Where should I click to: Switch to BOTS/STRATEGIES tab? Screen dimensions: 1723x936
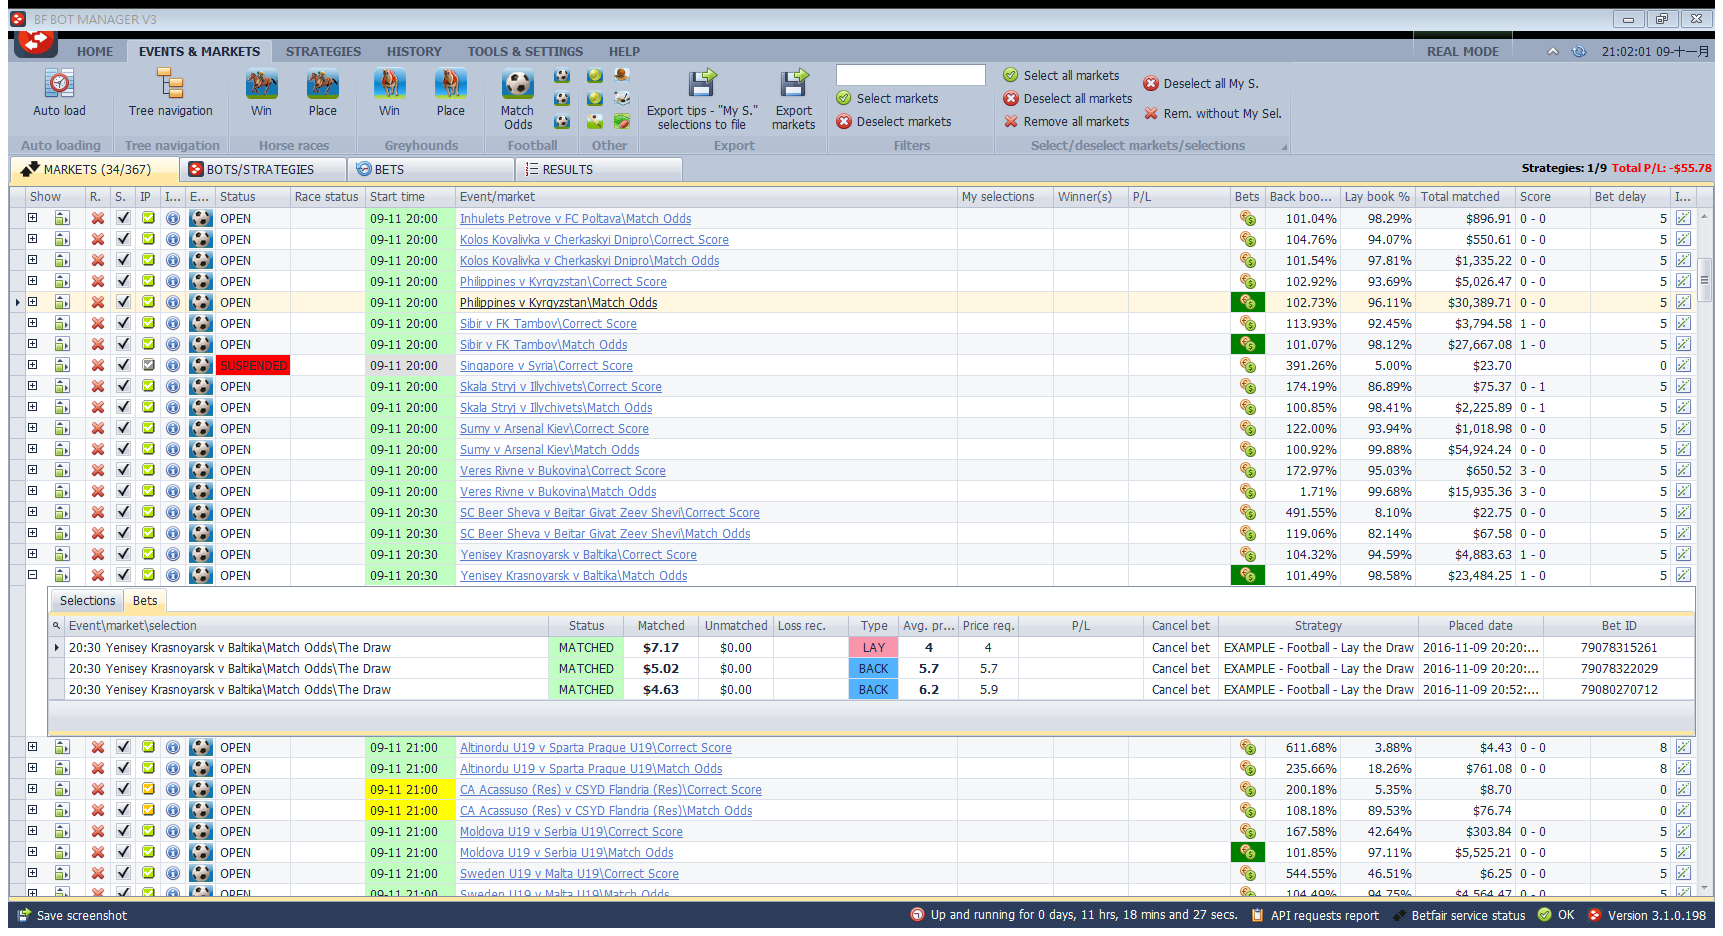pyautogui.click(x=262, y=169)
